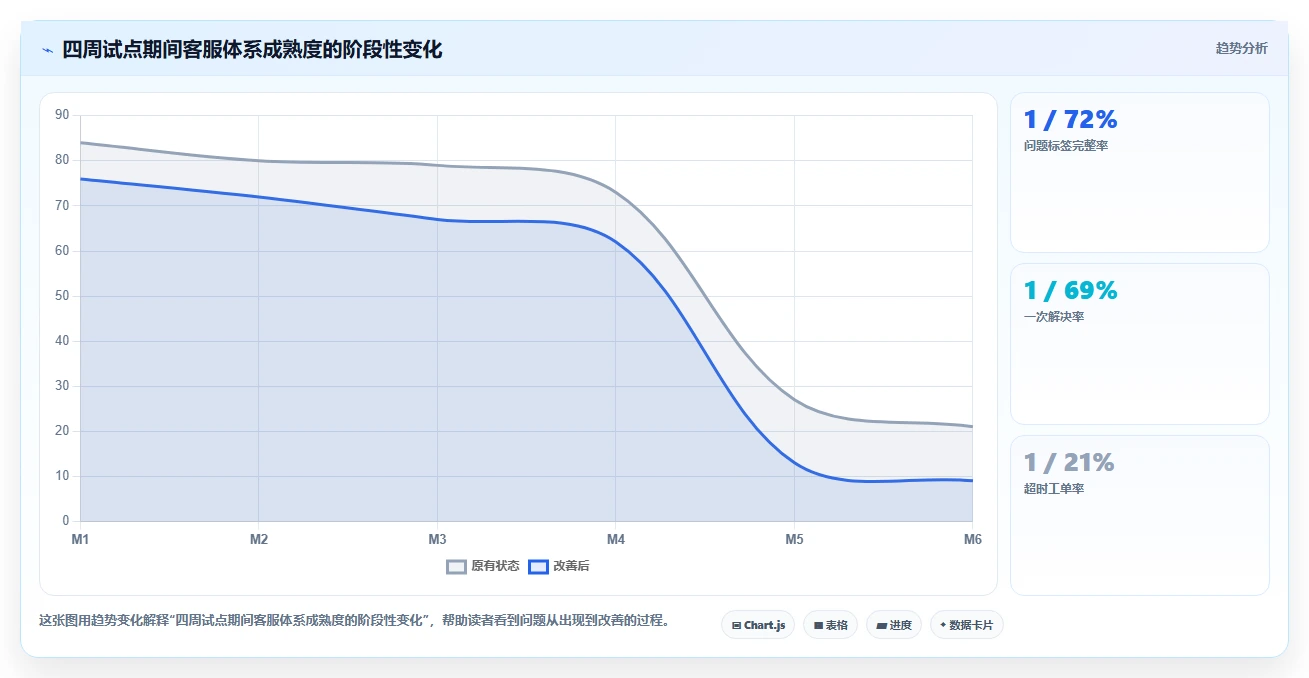Click the 超时工单率 label text

click(1054, 489)
